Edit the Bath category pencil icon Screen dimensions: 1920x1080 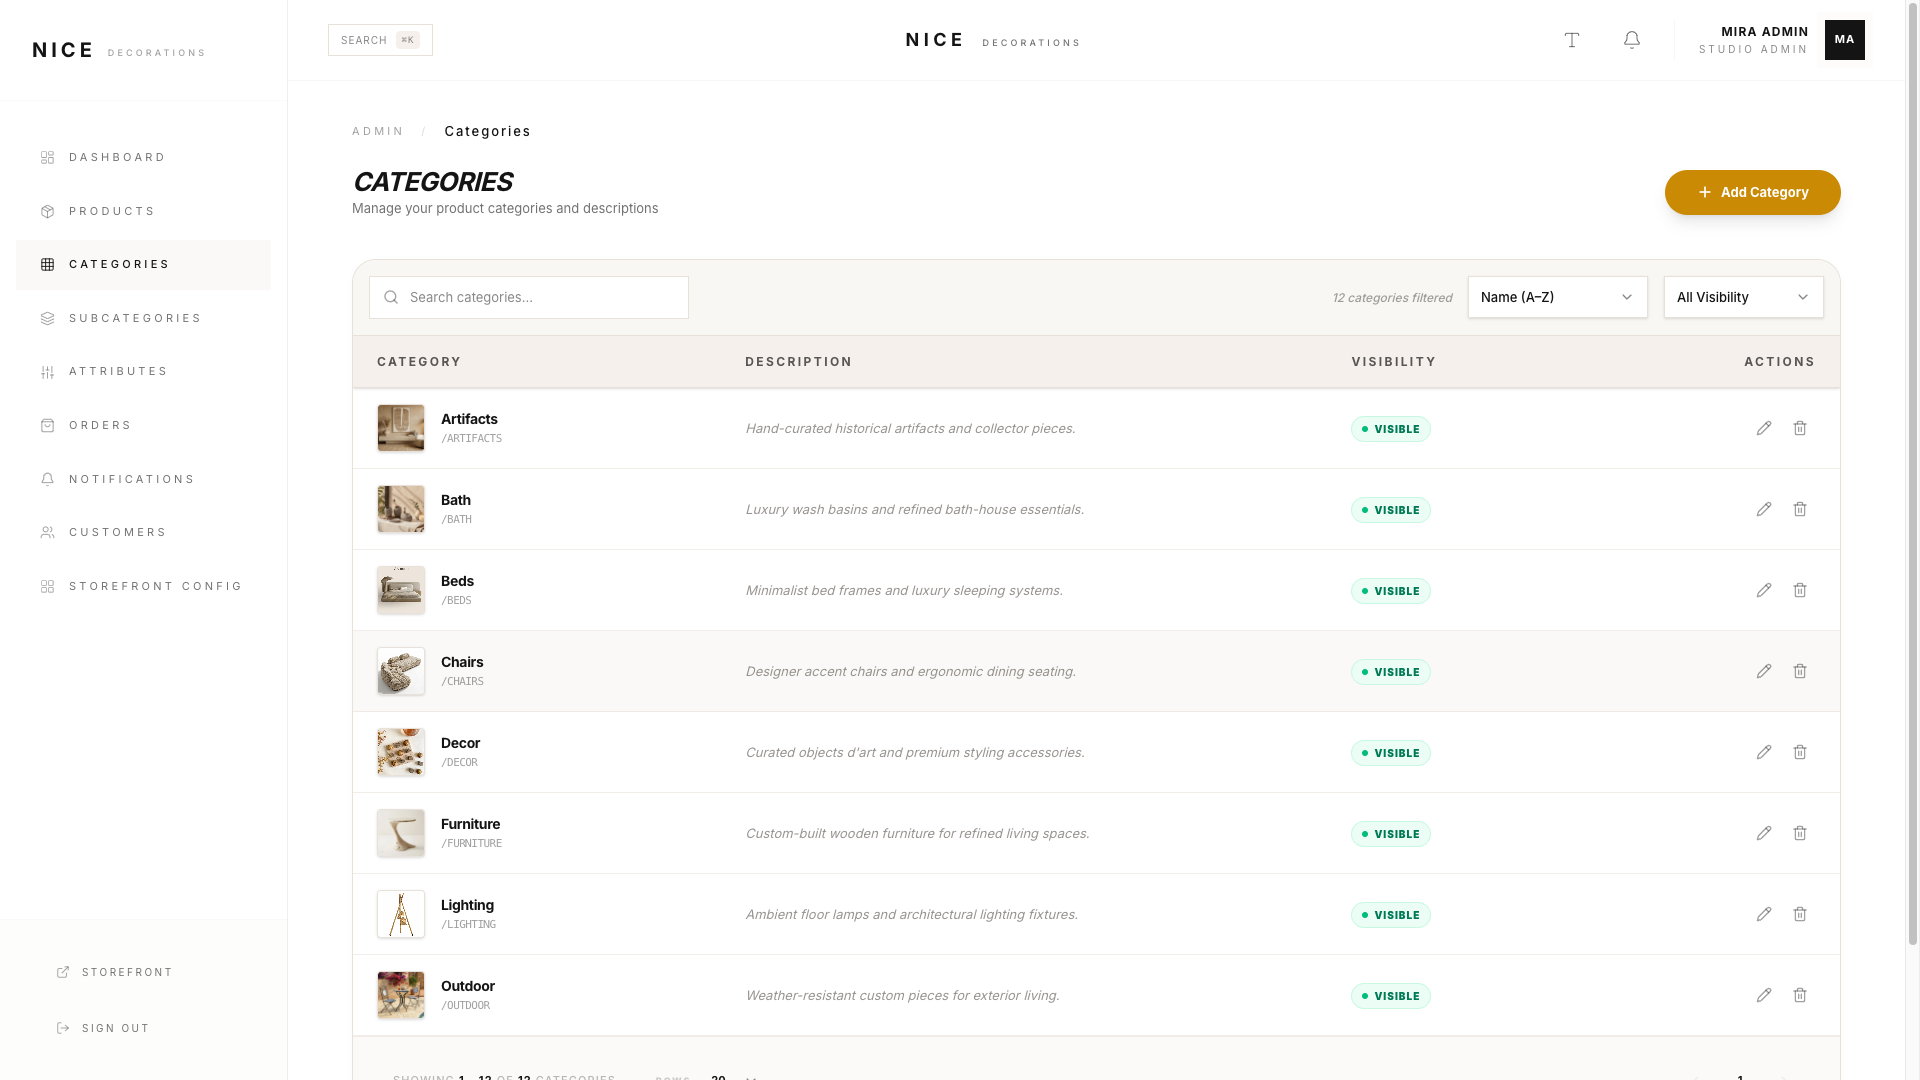[x=1764, y=509]
